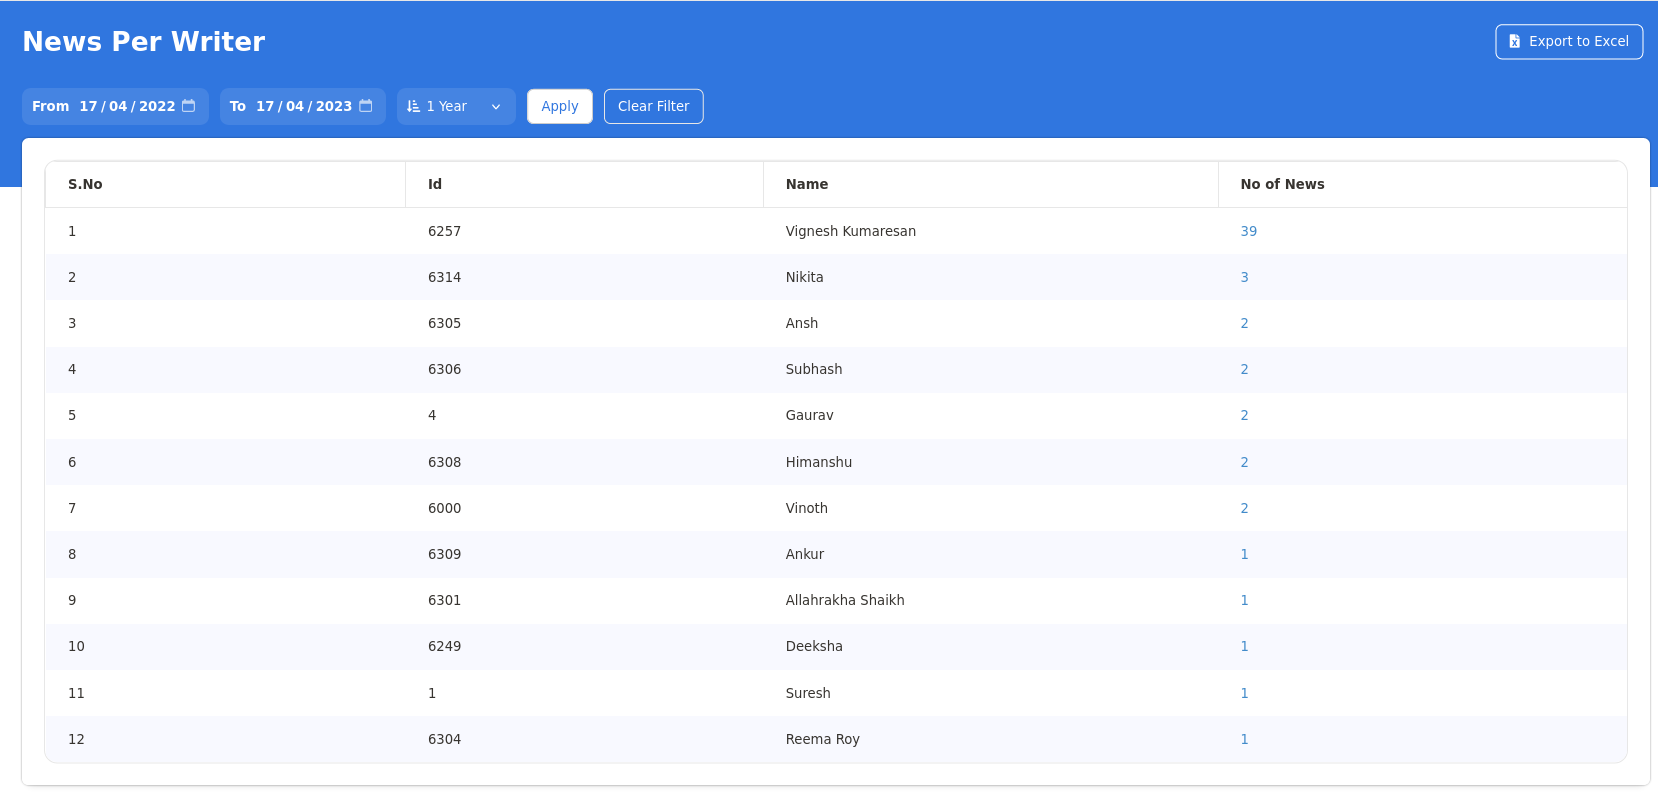Click the From date input field
The width and height of the screenshot is (1658, 793).
(x=127, y=106)
